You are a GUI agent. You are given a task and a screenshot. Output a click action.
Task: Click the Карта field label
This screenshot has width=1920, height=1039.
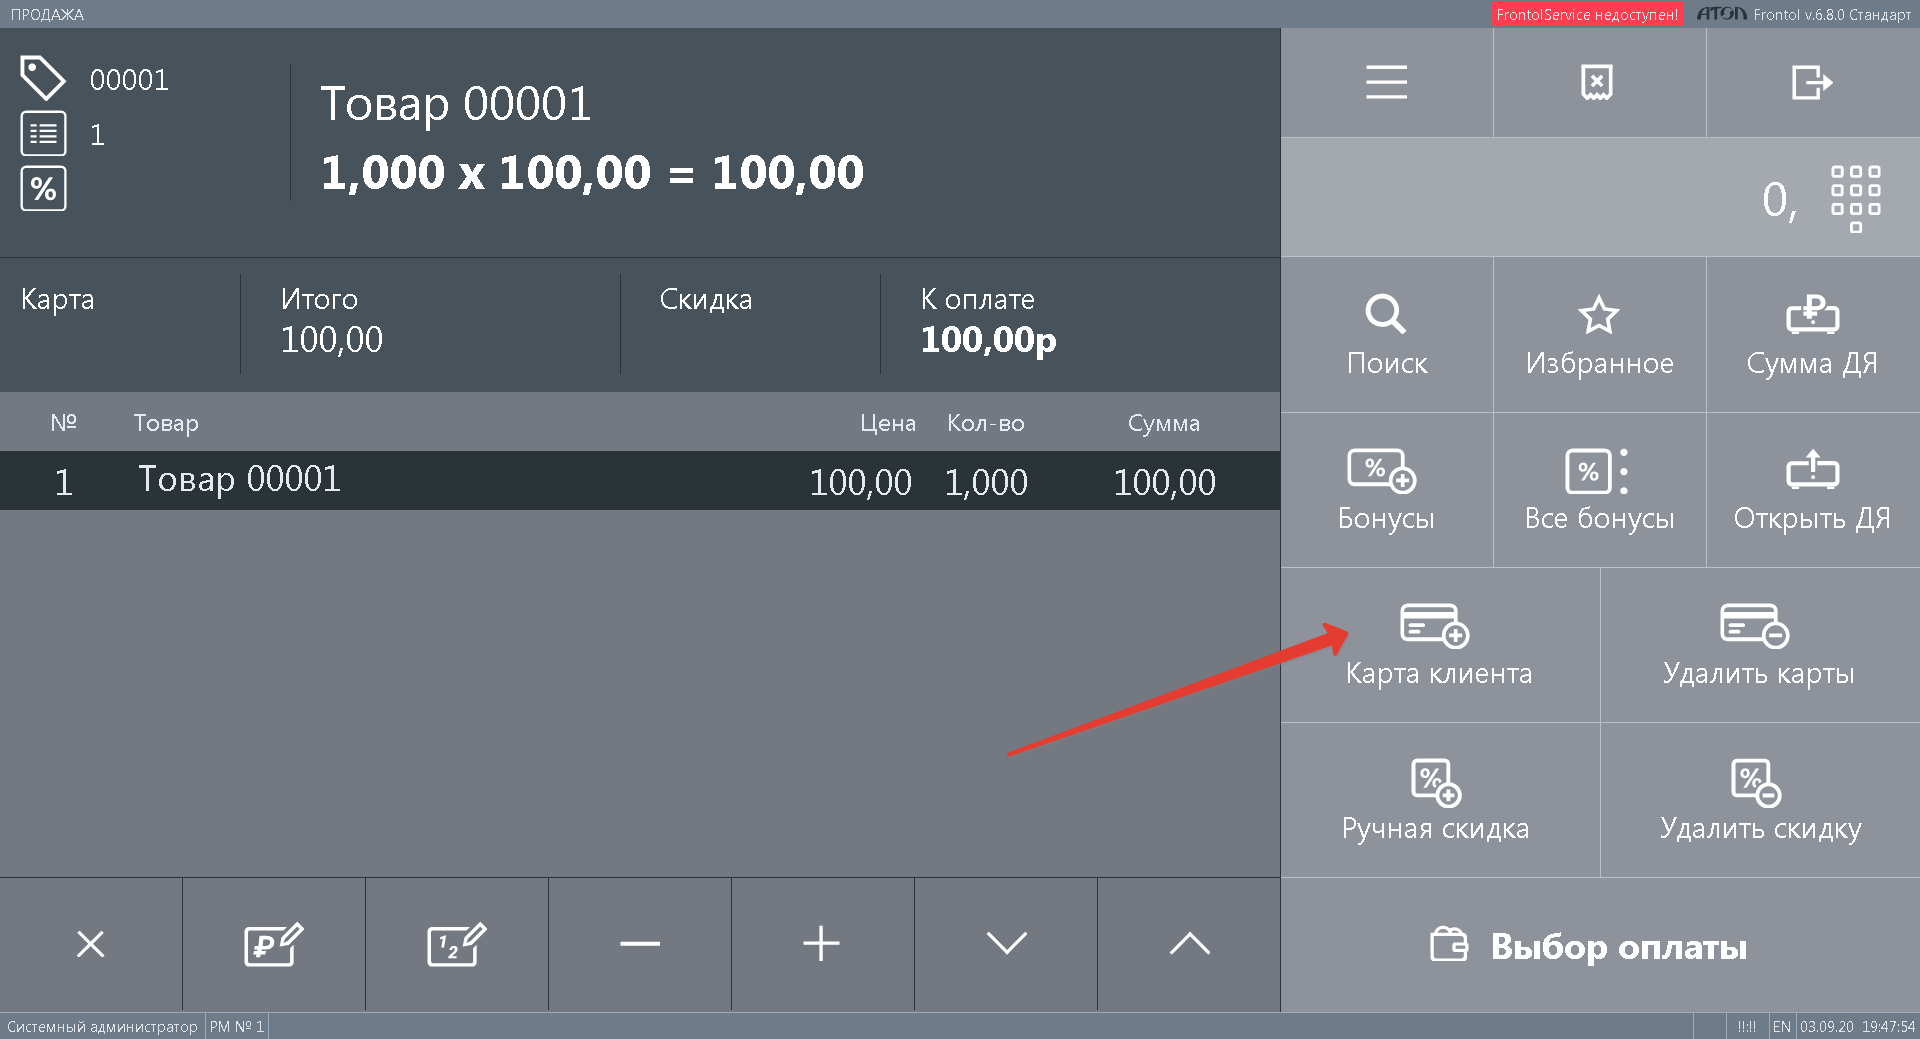coord(57,299)
